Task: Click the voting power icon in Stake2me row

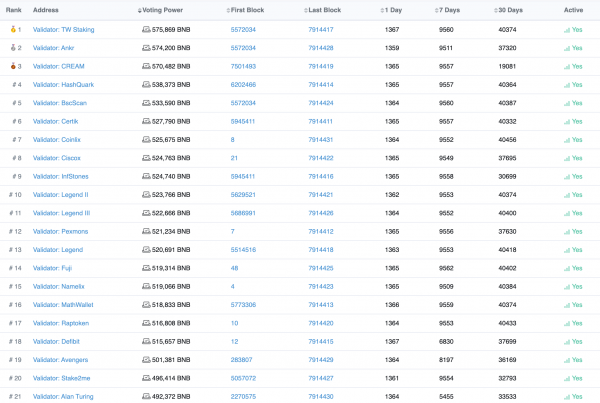Action: coord(146,378)
